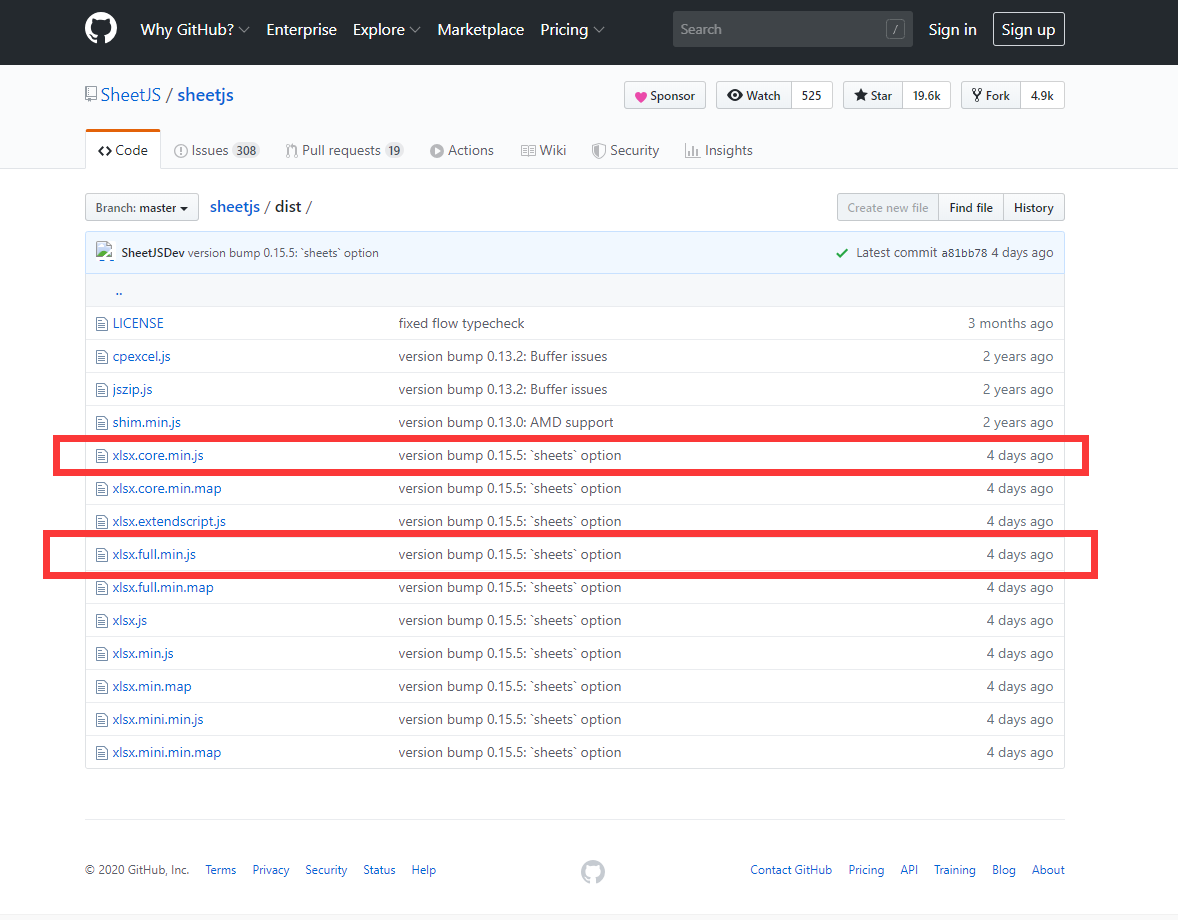Select the file icon next to xlsx.mini.min.map
The height and width of the screenshot is (920, 1178).
(x=101, y=753)
